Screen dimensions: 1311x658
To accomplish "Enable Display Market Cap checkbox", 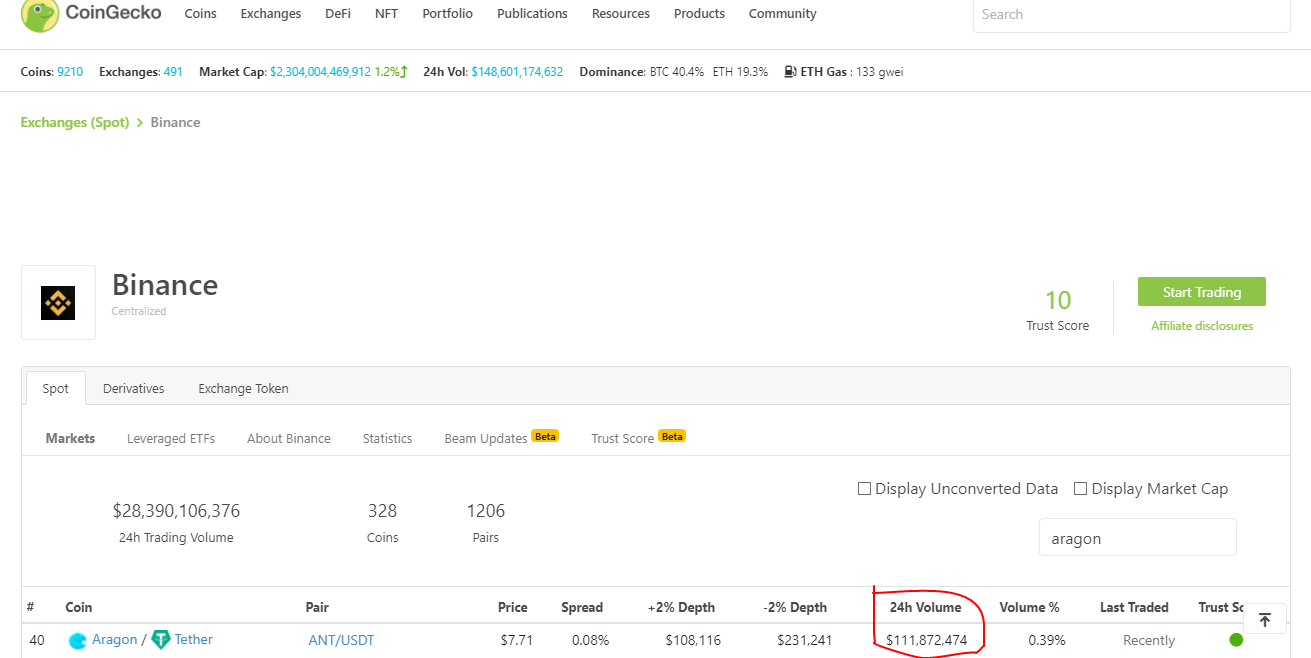I will (1080, 489).
